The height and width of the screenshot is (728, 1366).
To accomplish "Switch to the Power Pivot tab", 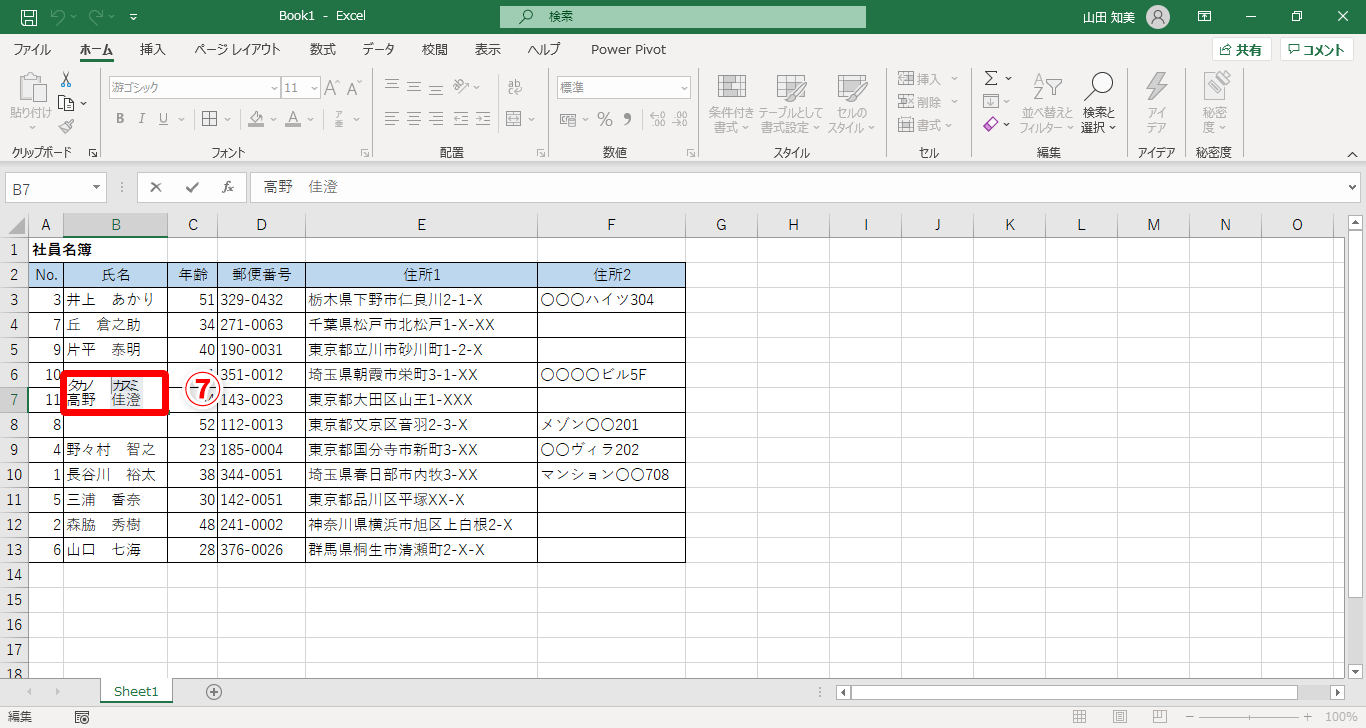I will 628,49.
